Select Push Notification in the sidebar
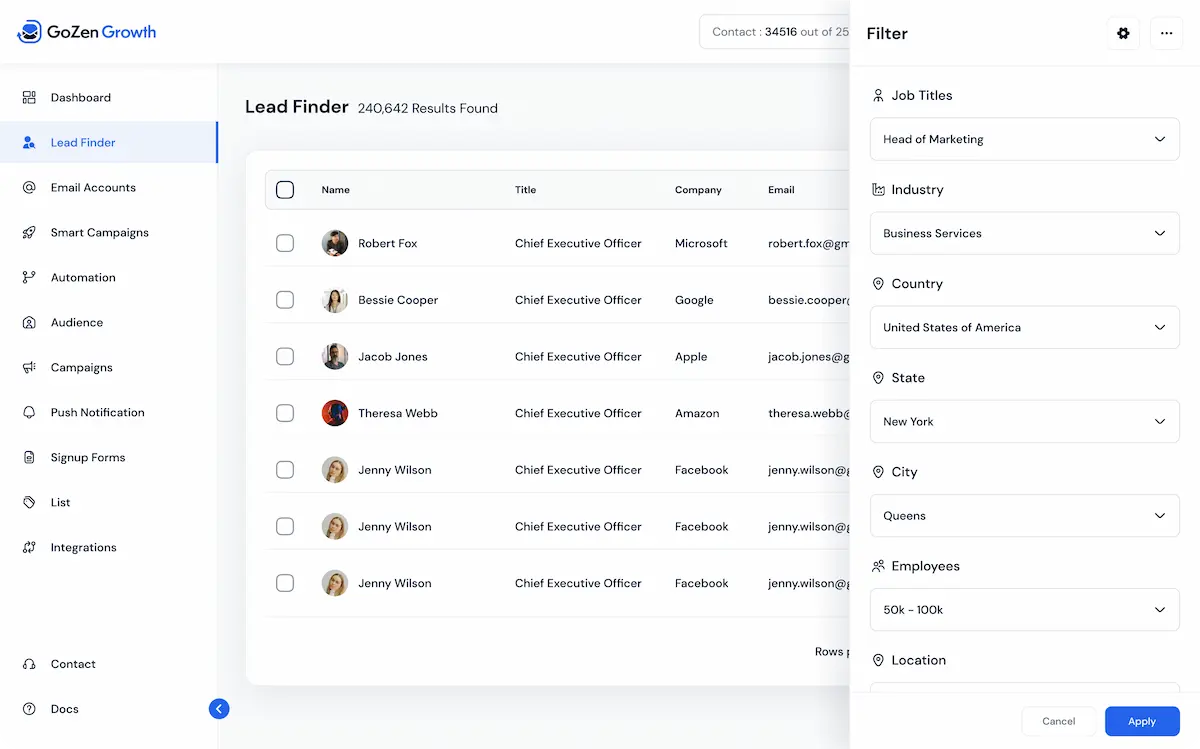This screenshot has height=749, width=1200. pos(96,412)
